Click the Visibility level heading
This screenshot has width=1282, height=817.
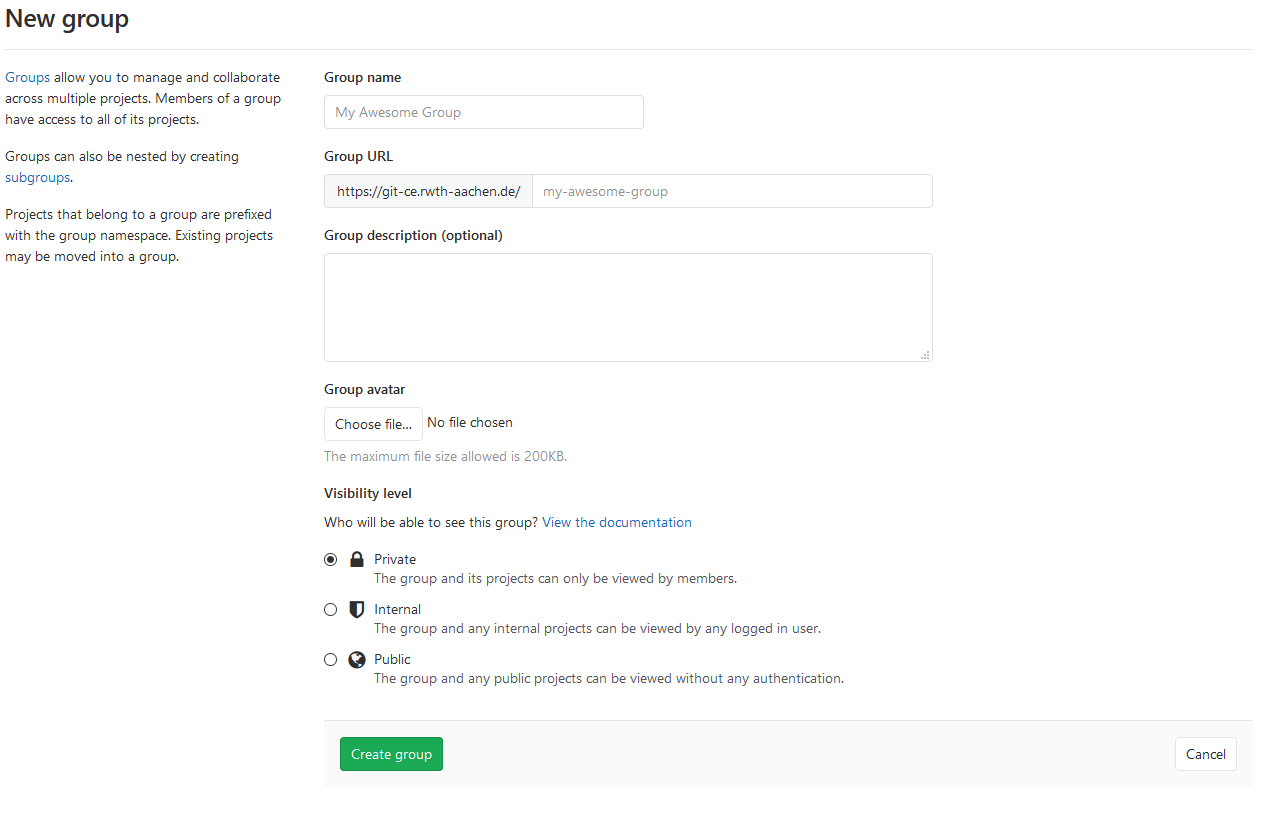pos(368,493)
